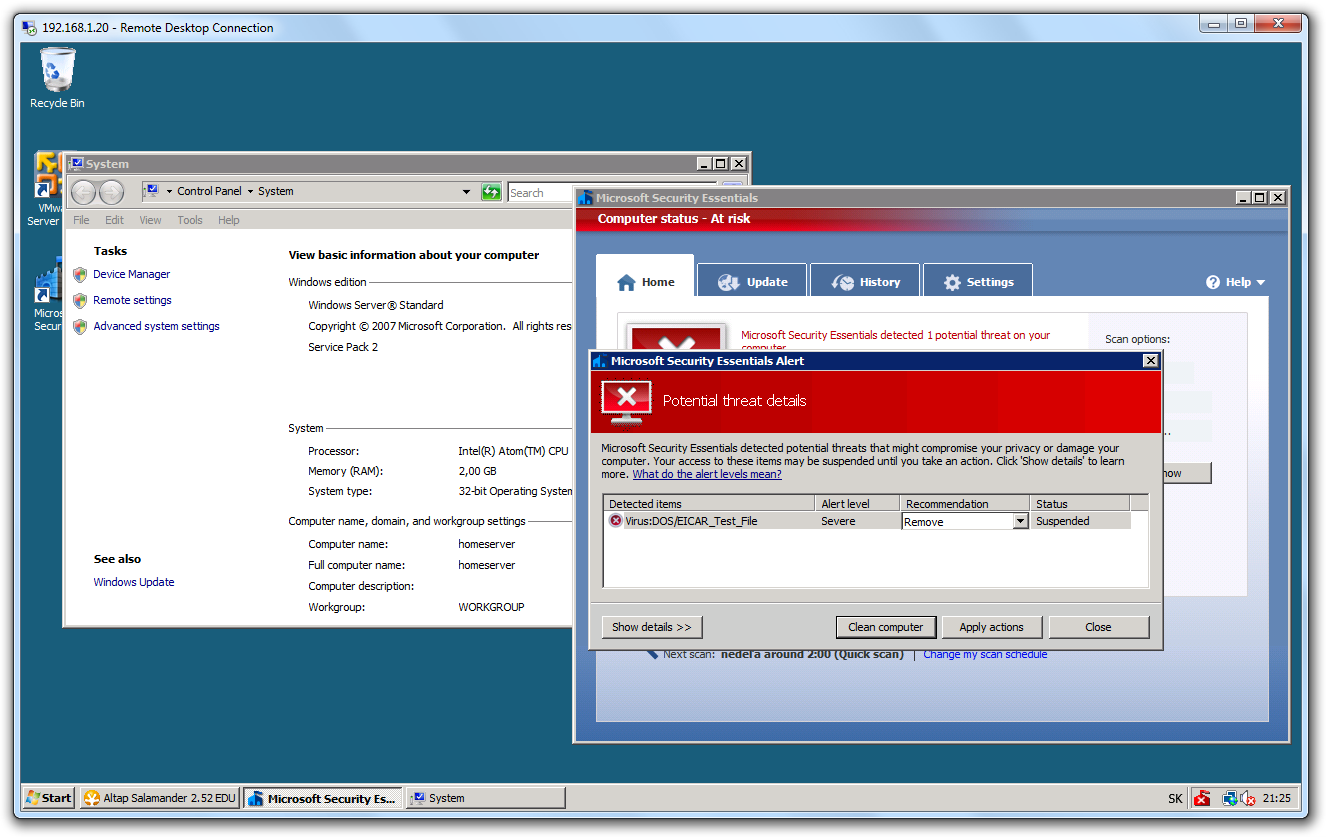Click Microsoft Security Essentials taskbar button
The image size is (1326, 837).
(x=323, y=798)
